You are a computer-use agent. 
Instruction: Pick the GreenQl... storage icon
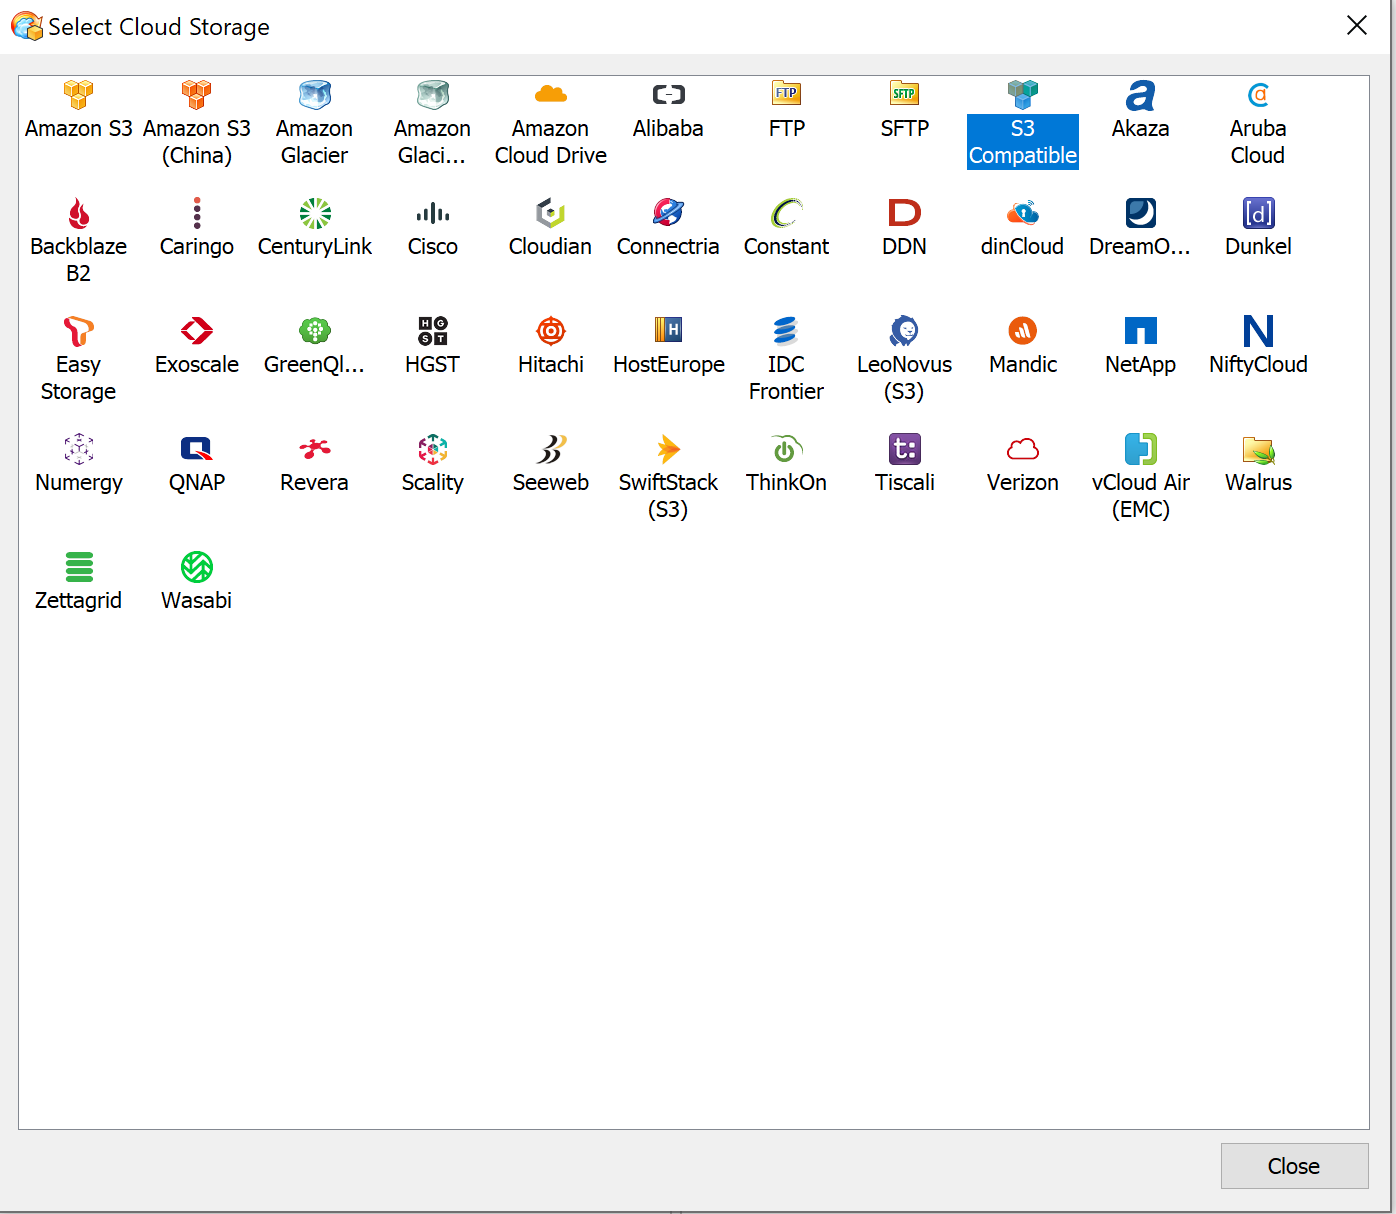[314, 331]
